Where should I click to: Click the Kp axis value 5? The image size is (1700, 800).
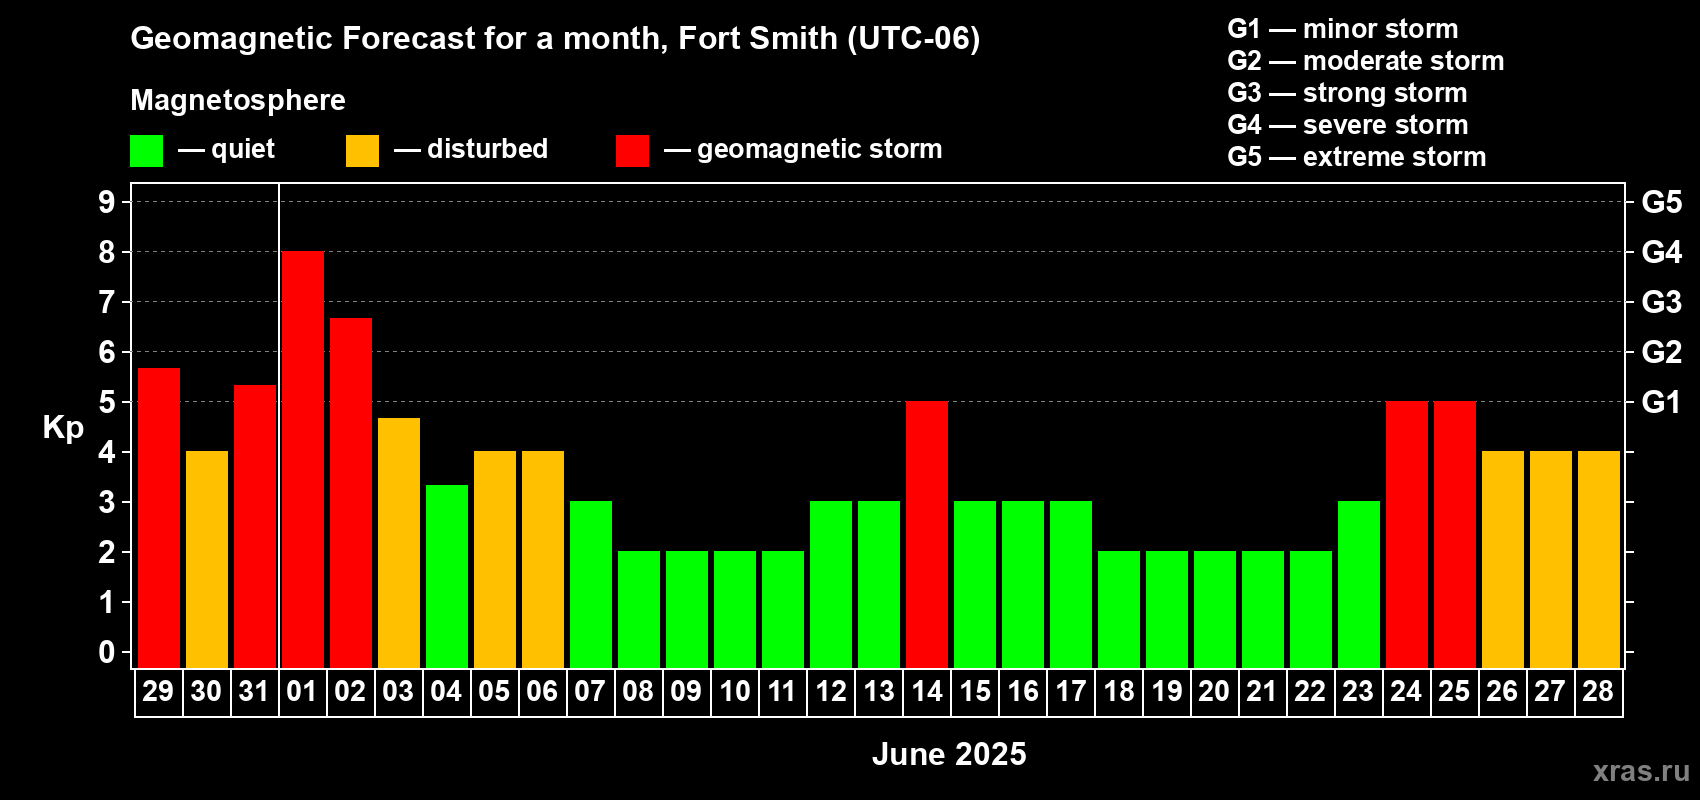point(107,402)
